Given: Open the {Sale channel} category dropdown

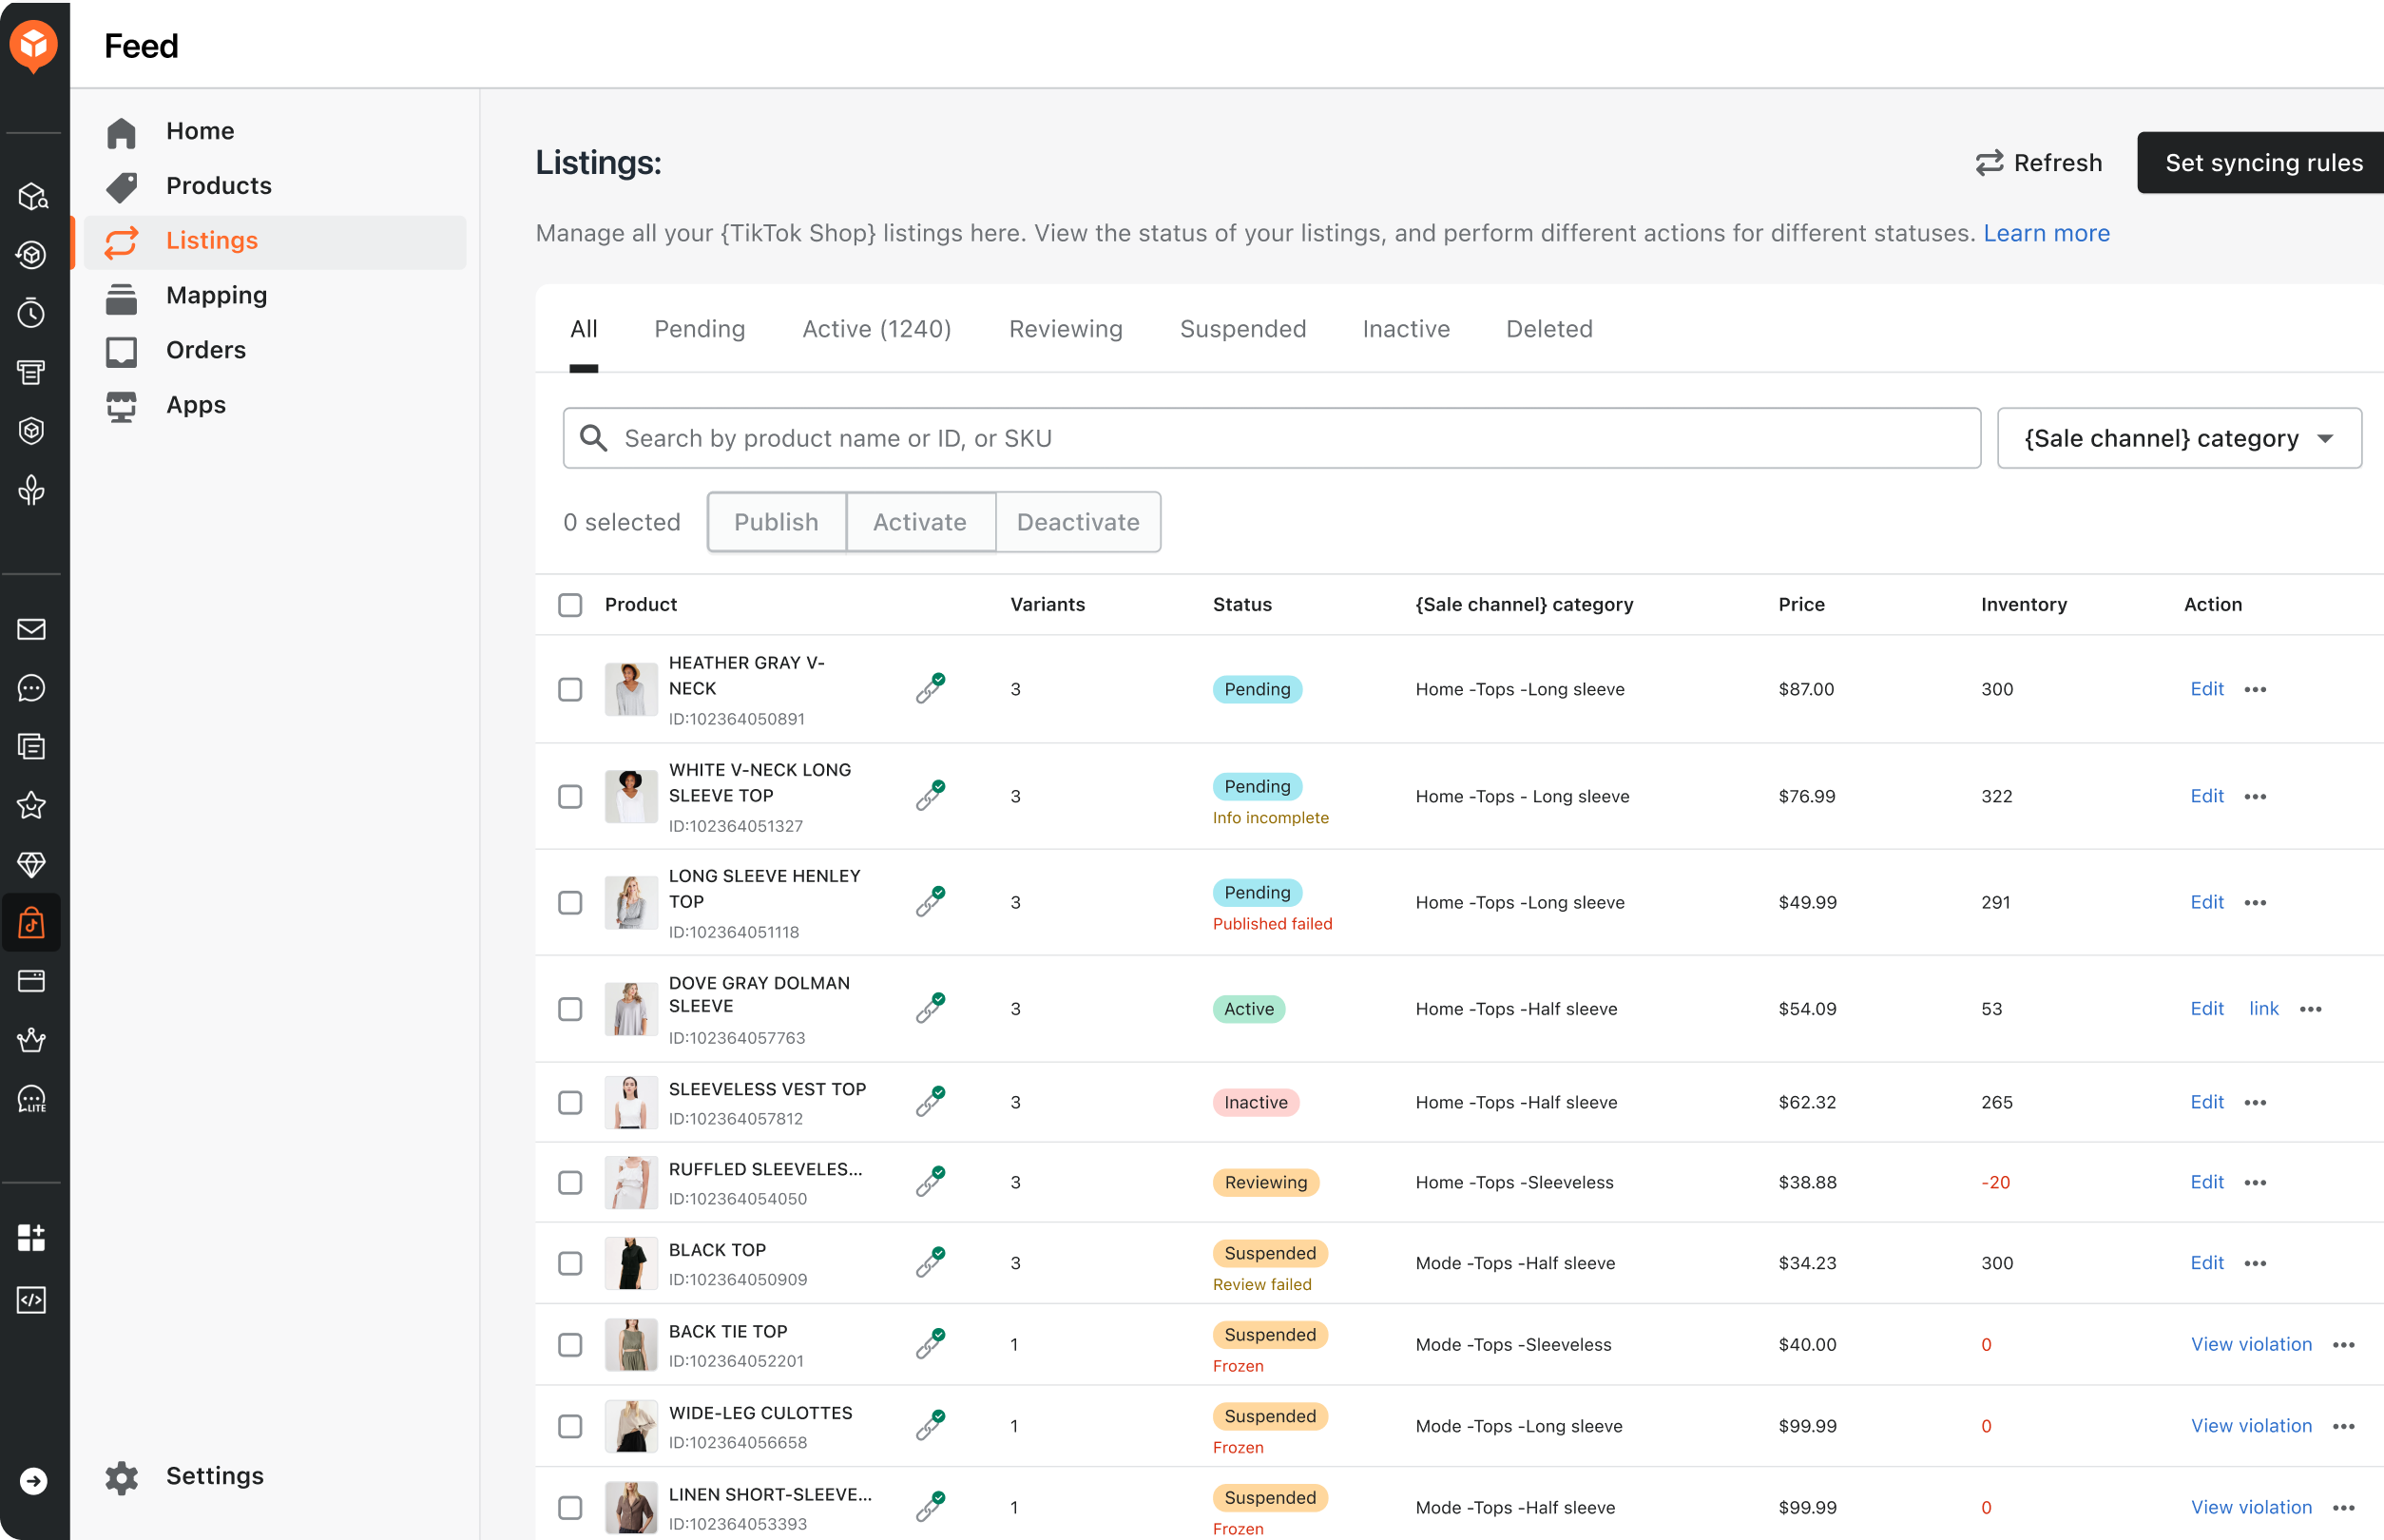Looking at the screenshot, I should pos(2178,438).
